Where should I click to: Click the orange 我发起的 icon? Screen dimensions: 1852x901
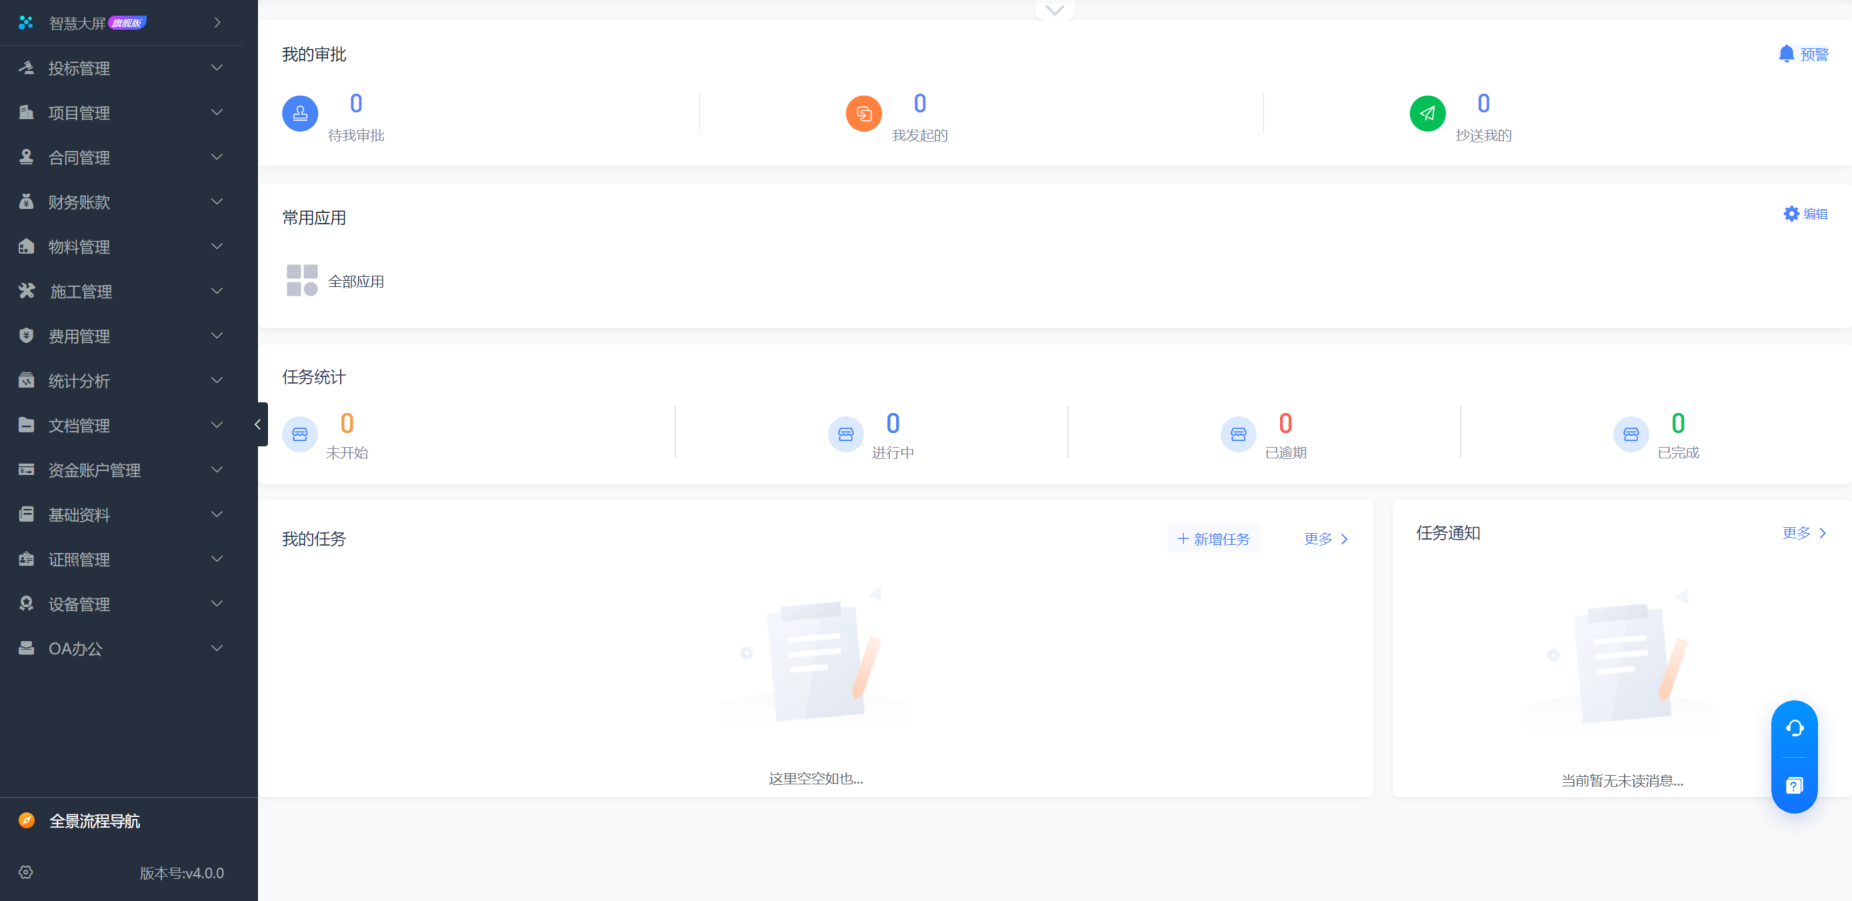(864, 114)
